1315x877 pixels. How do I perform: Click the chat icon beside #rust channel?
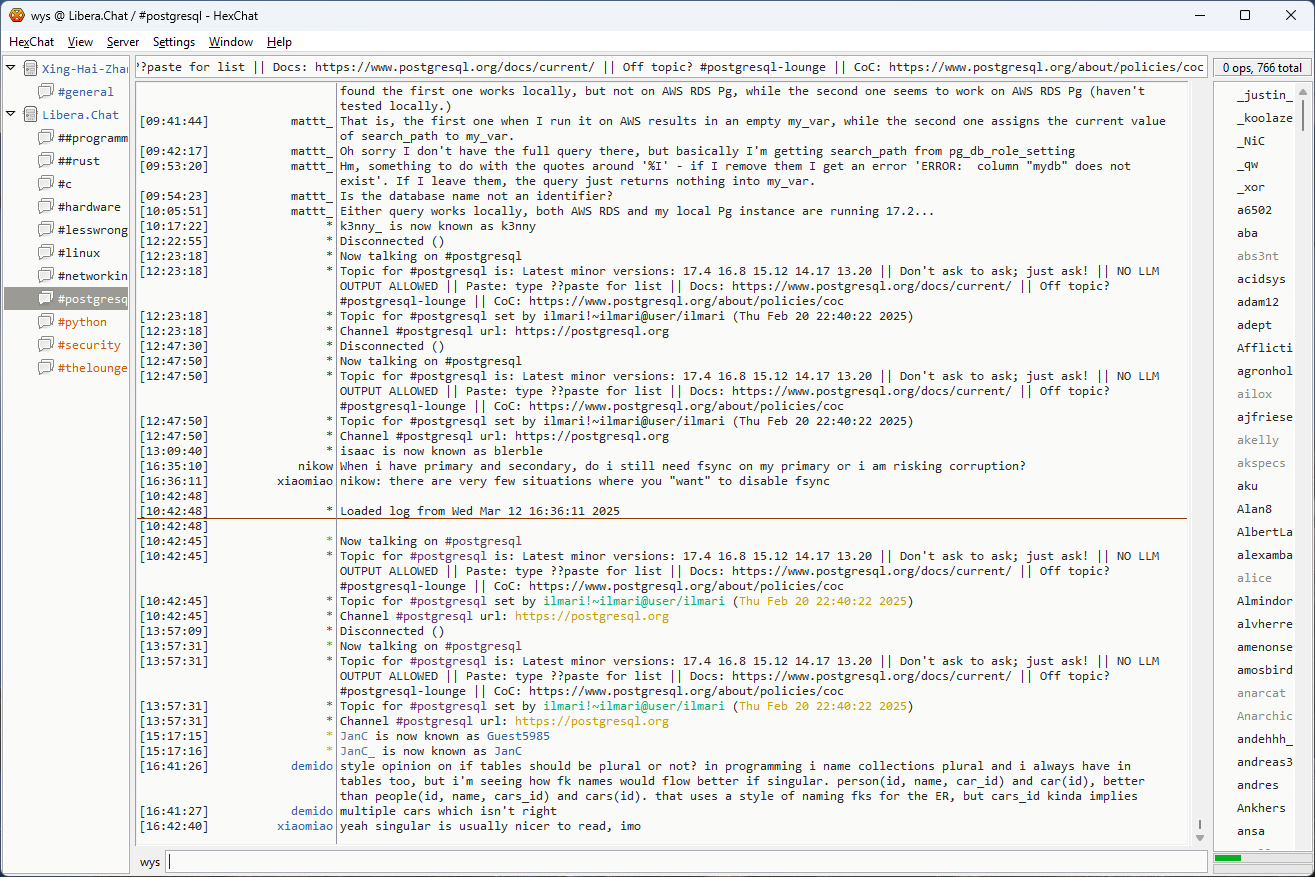point(46,161)
